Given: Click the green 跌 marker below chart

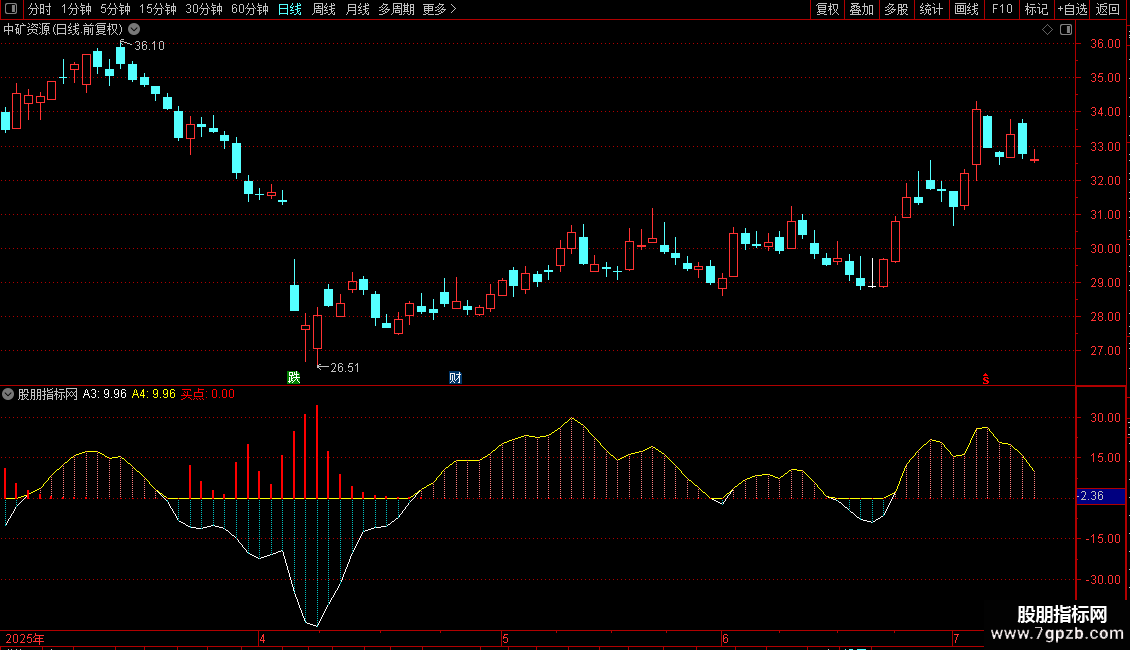Looking at the screenshot, I should point(293,378).
